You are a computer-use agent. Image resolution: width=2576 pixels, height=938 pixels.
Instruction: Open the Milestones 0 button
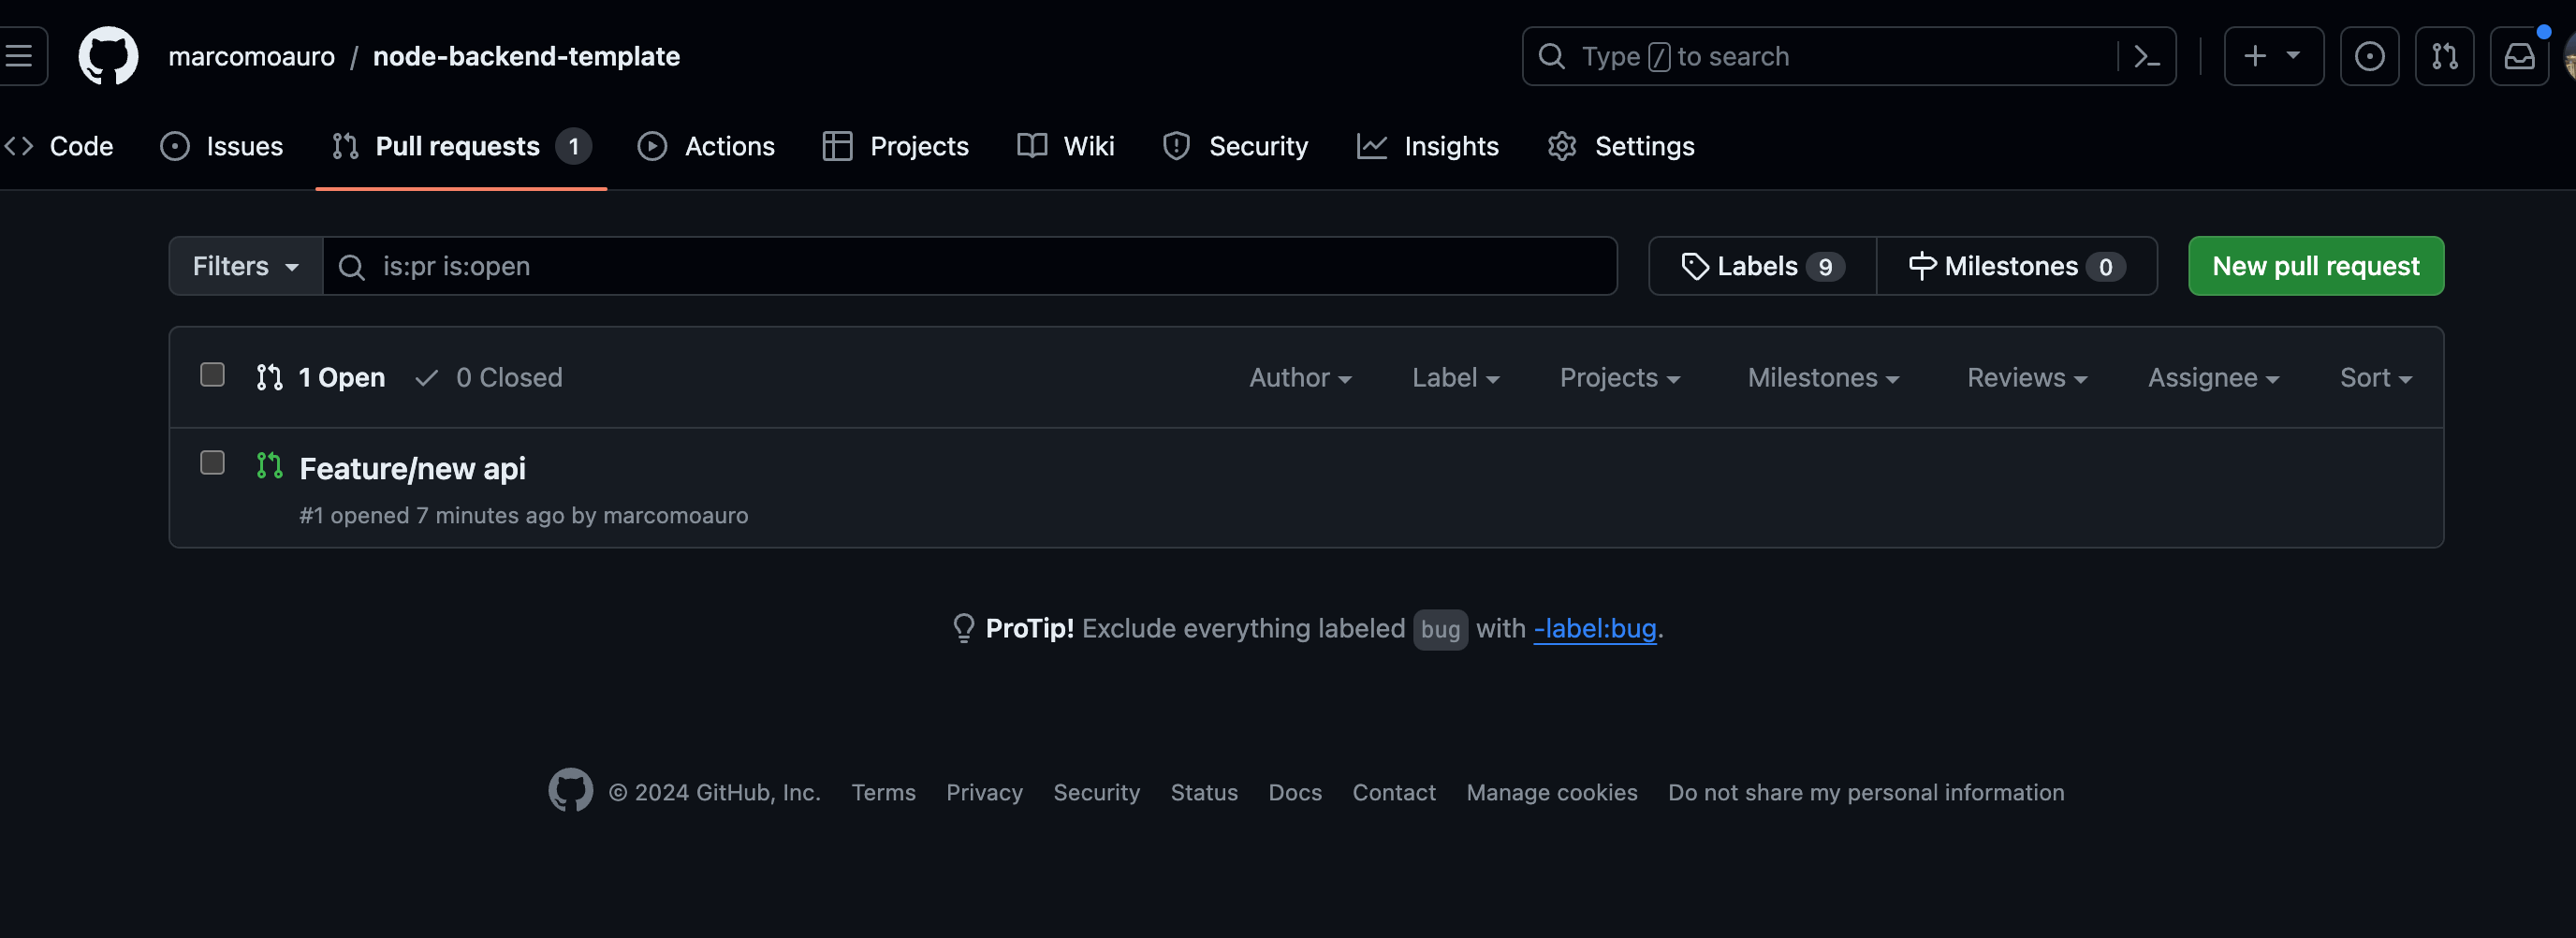pos(2016,266)
